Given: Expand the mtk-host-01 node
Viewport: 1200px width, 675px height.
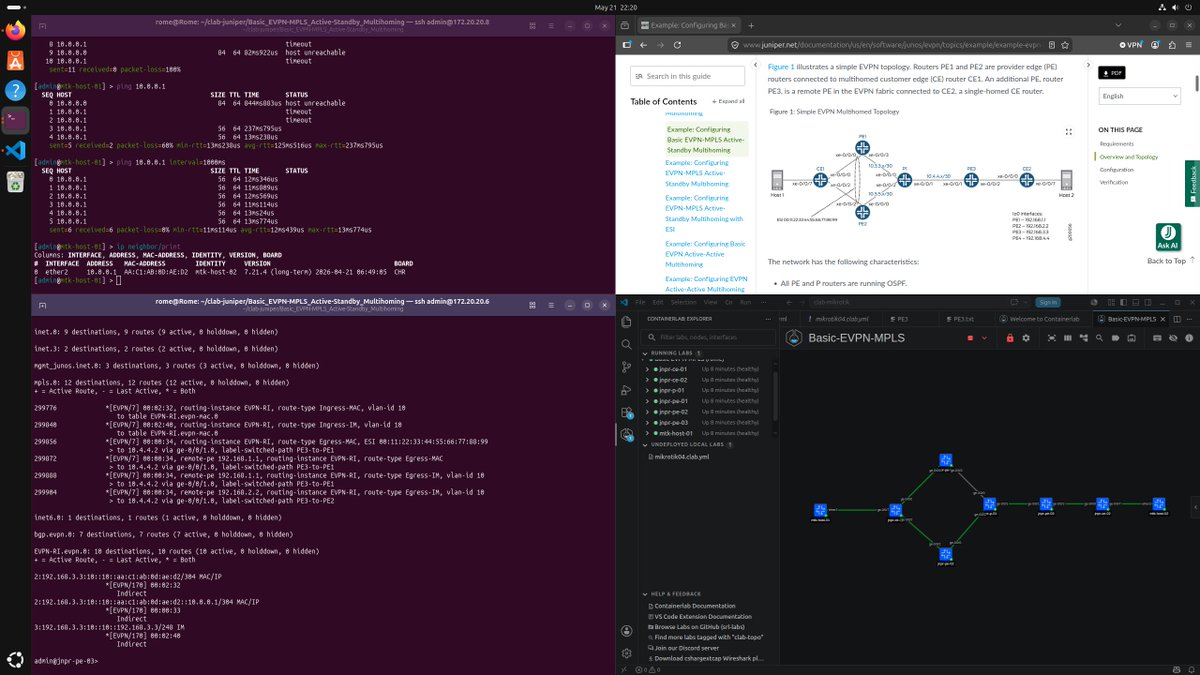Looking at the screenshot, I should click(x=647, y=433).
